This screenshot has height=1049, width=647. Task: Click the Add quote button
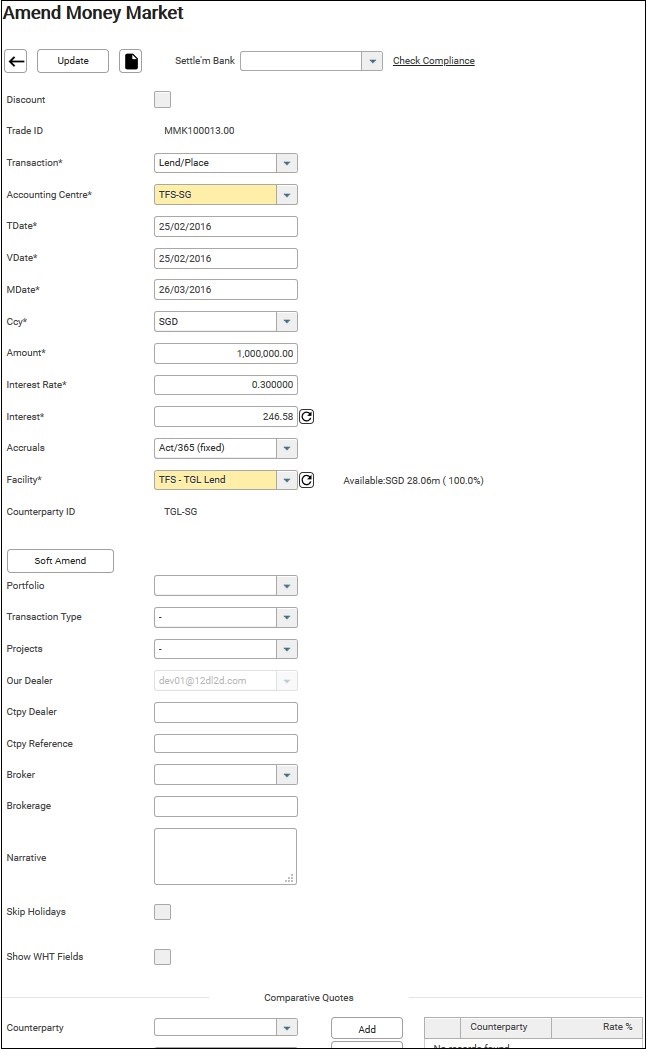[x=367, y=1029]
